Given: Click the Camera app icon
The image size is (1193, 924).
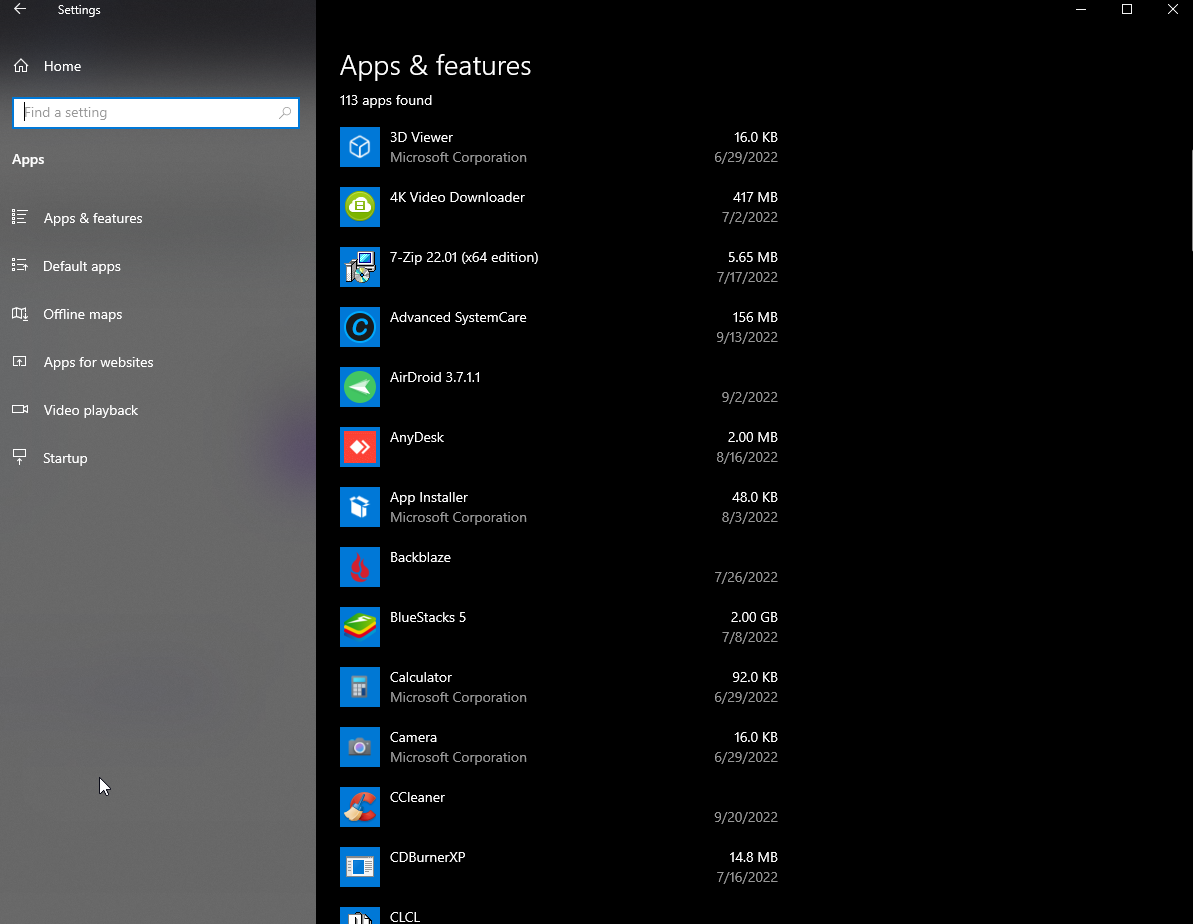Looking at the screenshot, I should tap(360, 747).
